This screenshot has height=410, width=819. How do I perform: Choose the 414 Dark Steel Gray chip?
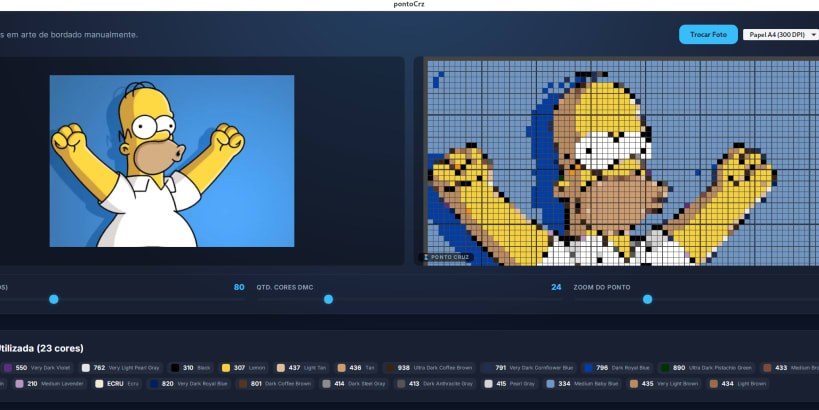tap(355, 383)
